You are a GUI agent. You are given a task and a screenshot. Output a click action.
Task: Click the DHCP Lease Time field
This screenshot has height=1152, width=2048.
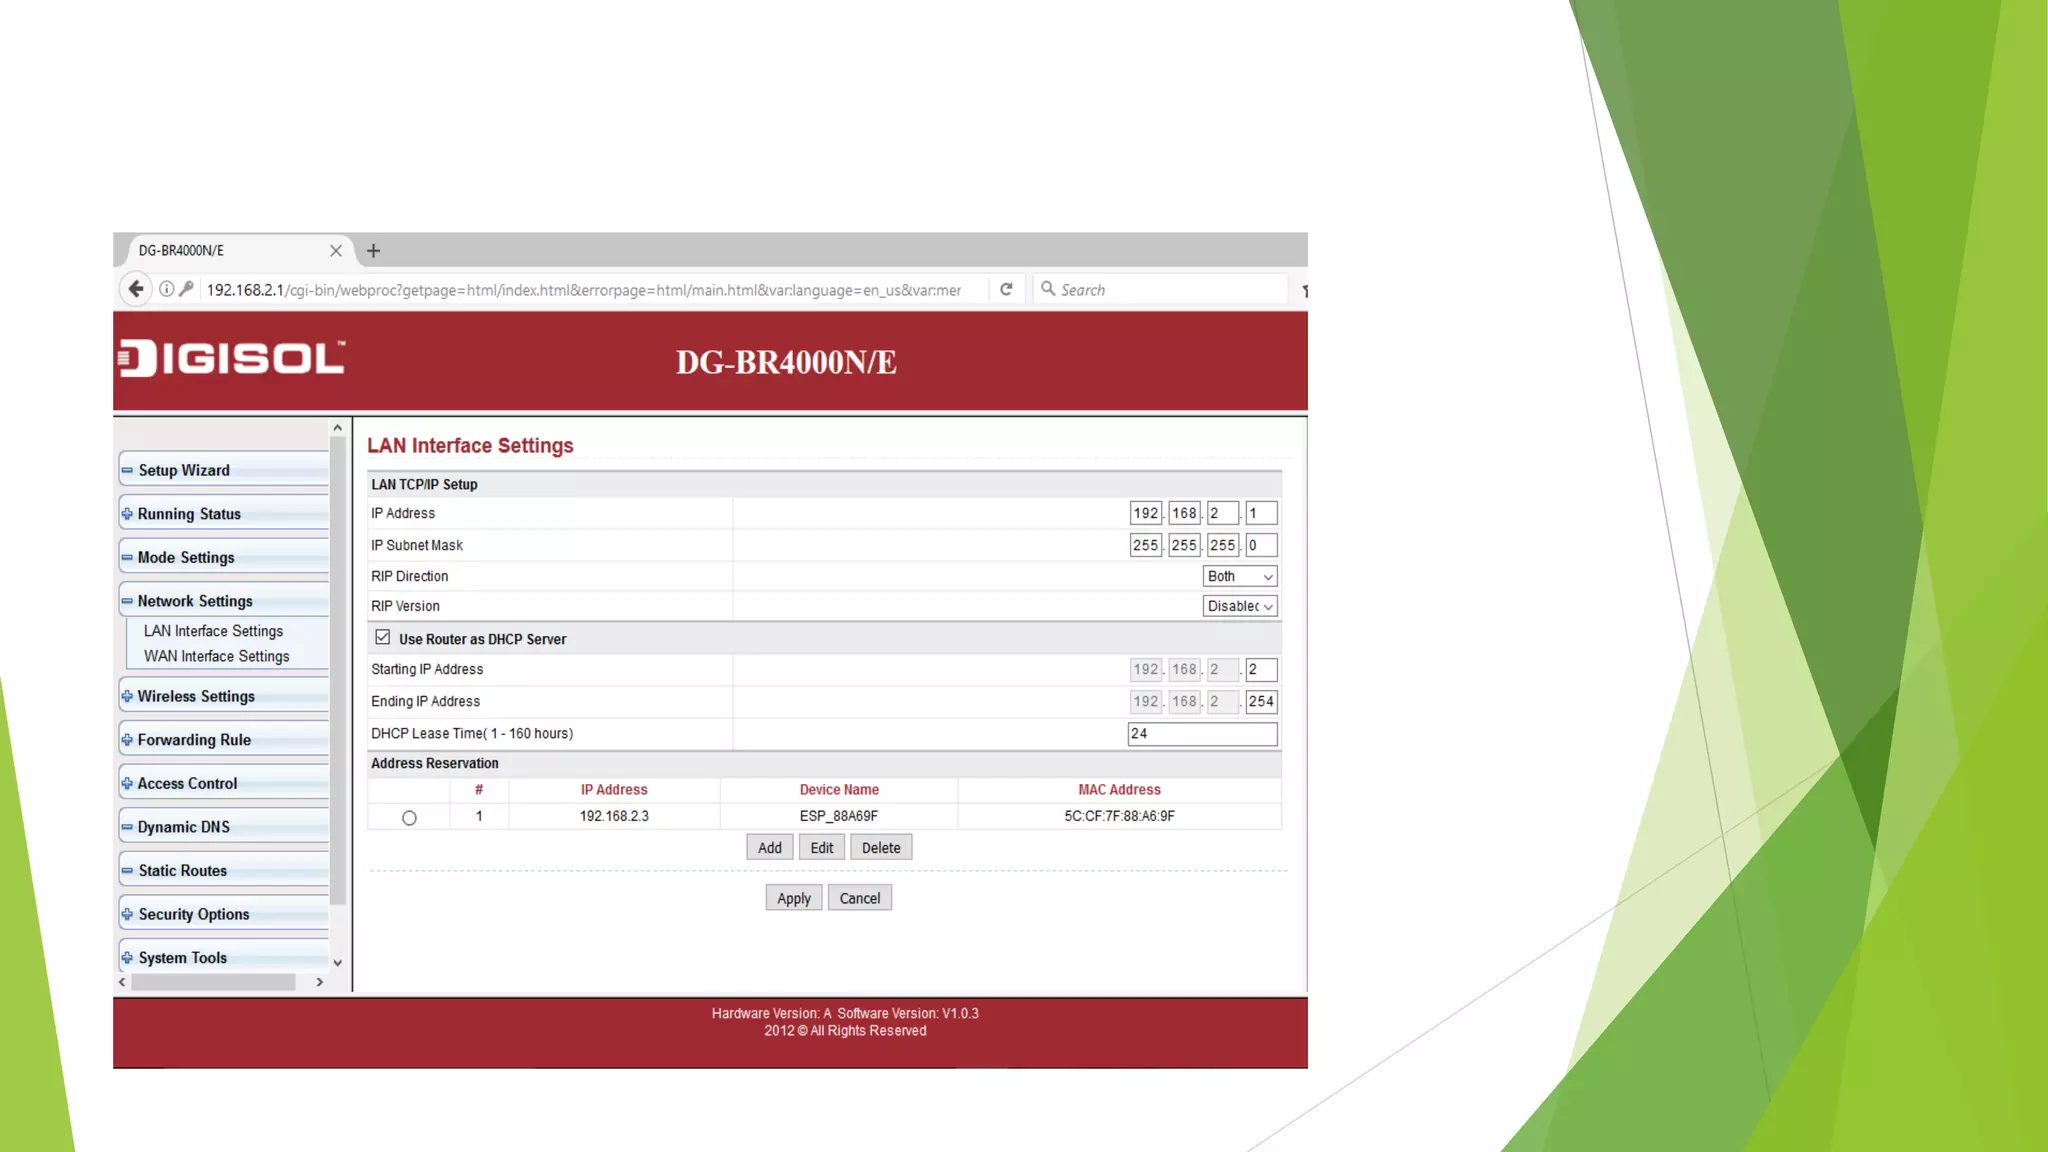pyautogui.click(x=1202, y=733)
